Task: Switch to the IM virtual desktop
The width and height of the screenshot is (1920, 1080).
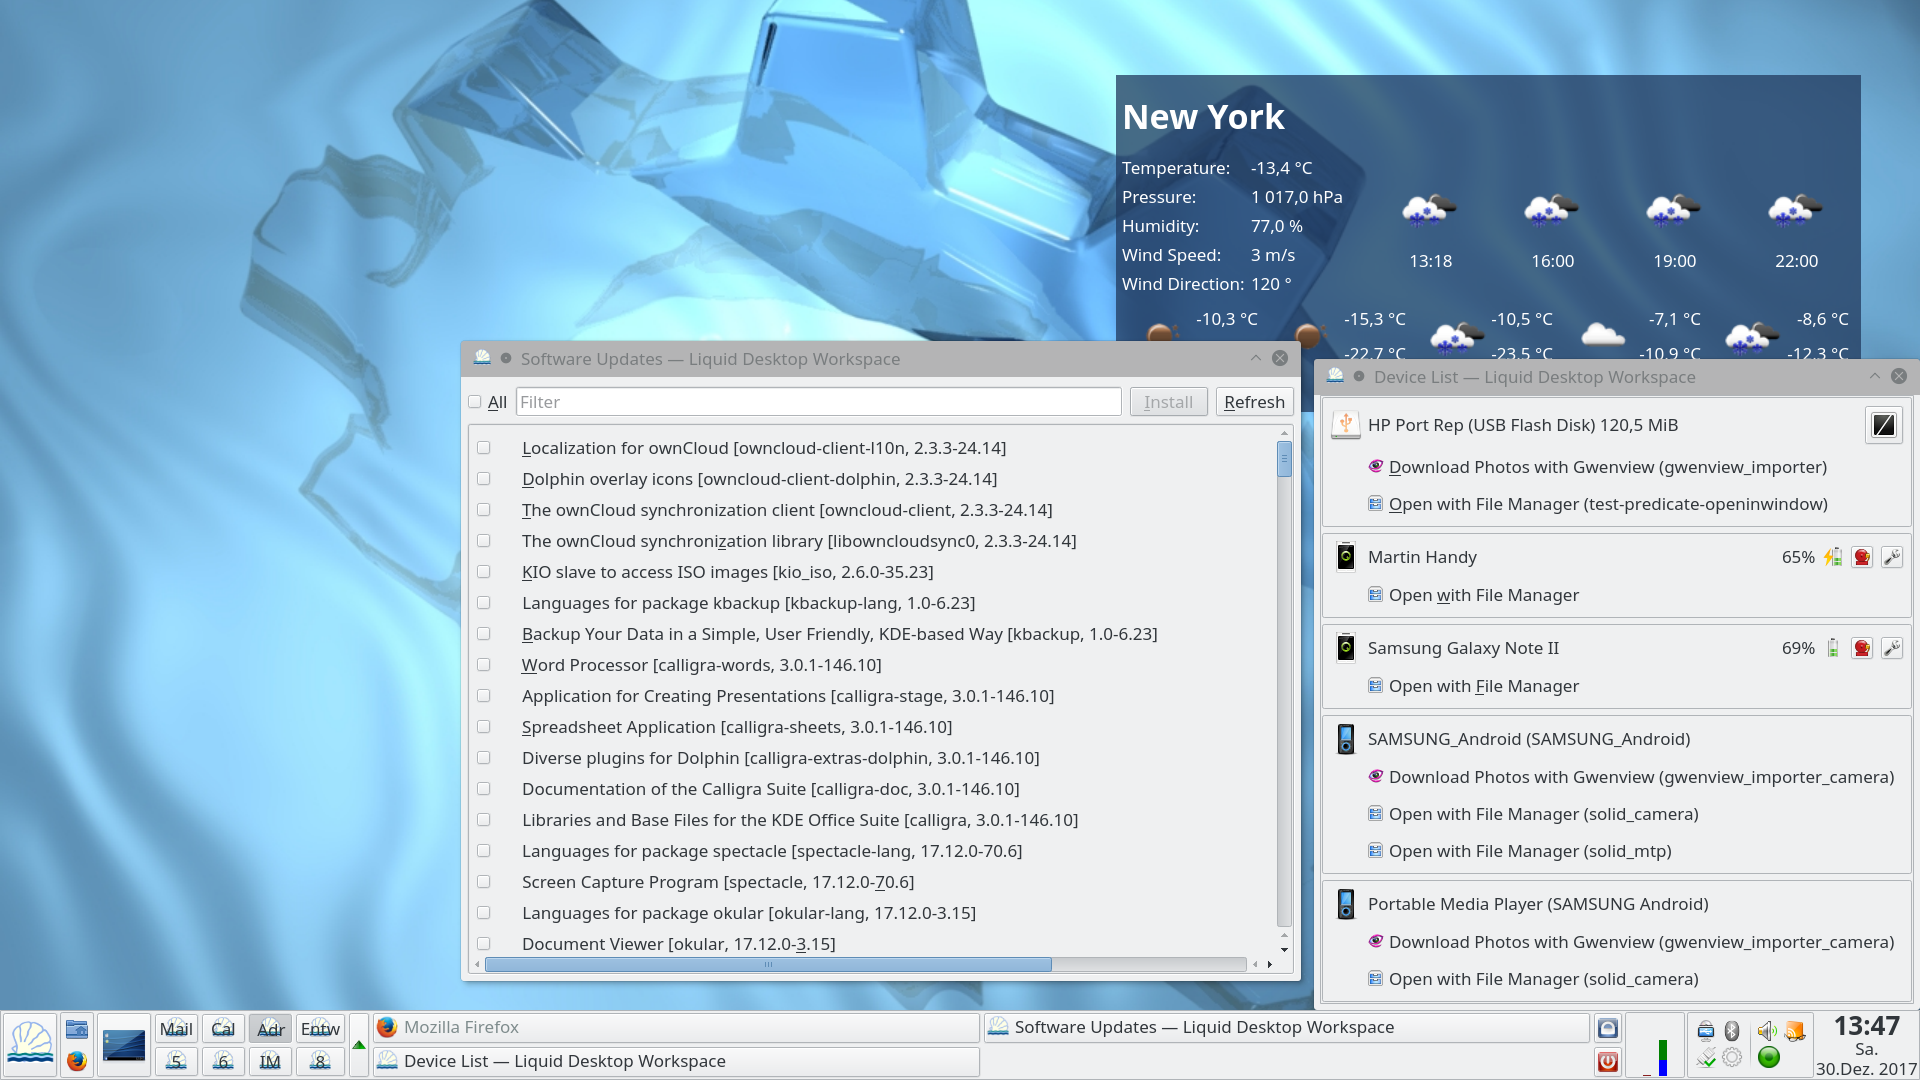Action: [x=270, y=1061]
